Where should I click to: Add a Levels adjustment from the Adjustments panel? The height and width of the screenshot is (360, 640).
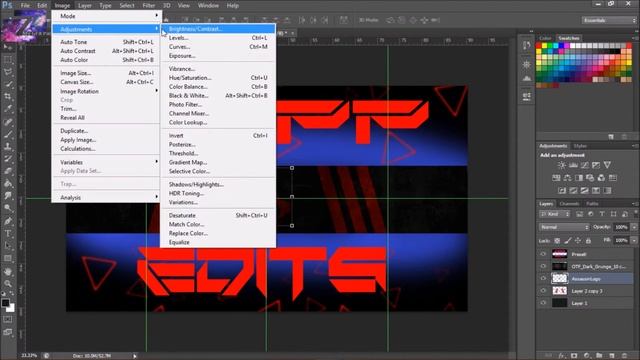(573, 165)
